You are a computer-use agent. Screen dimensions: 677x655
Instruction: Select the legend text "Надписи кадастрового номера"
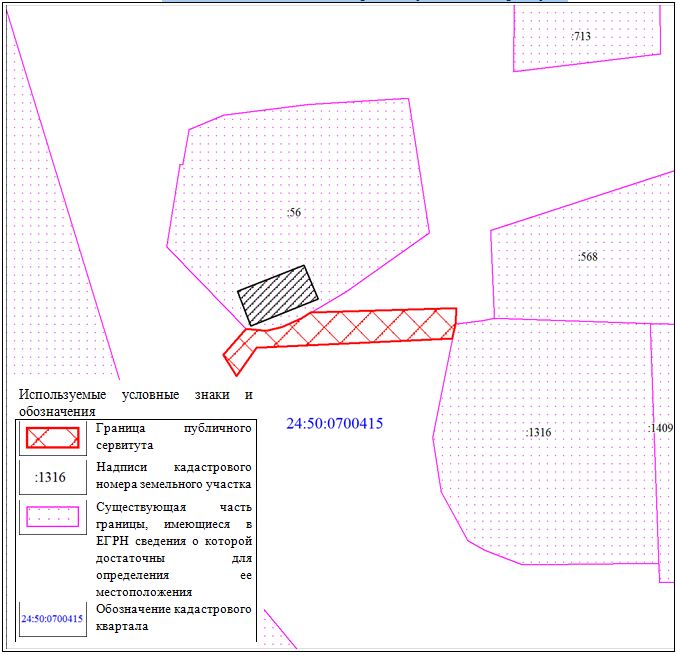point(172,476)
